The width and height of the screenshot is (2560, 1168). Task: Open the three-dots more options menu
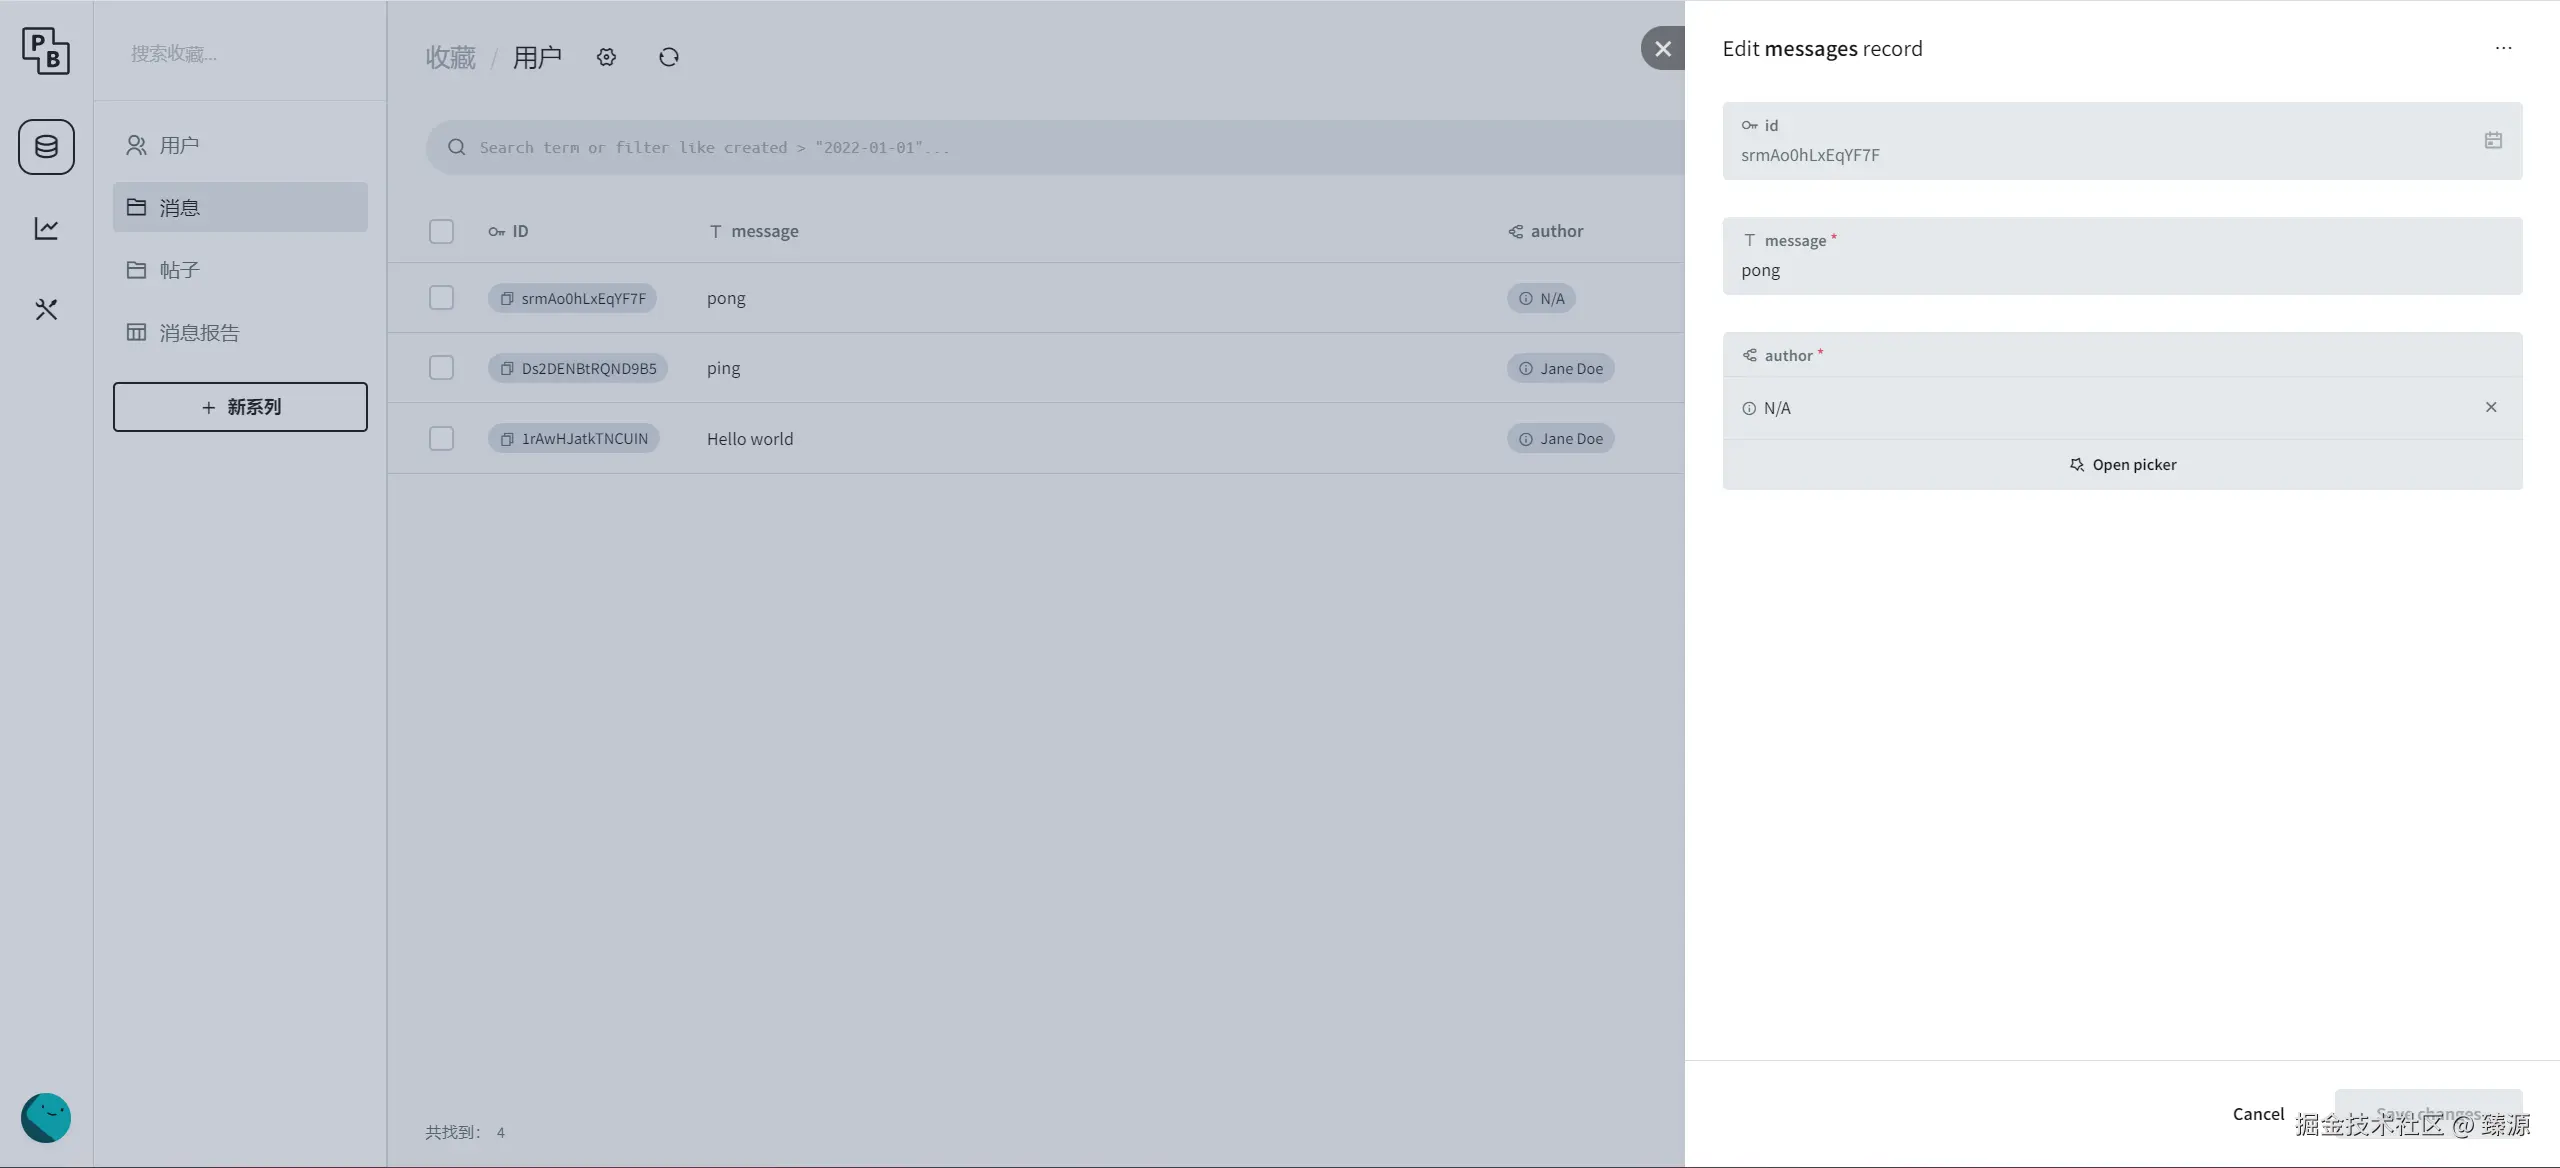click(x=2503, y=48)
